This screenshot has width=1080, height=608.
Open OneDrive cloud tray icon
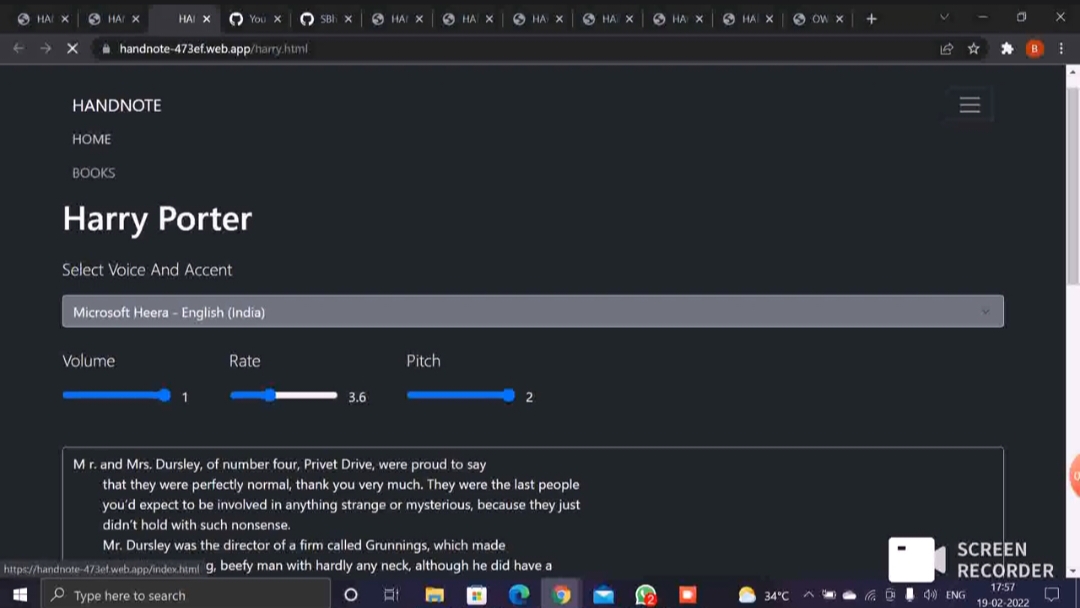(x=849, y=594)
